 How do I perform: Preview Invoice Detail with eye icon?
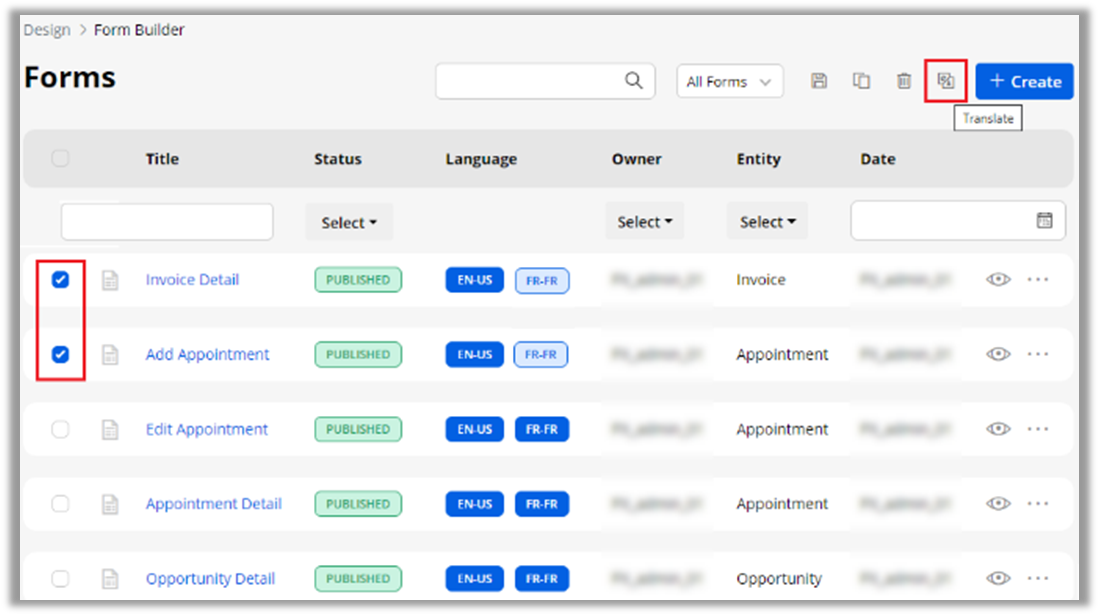coord(998,280)
